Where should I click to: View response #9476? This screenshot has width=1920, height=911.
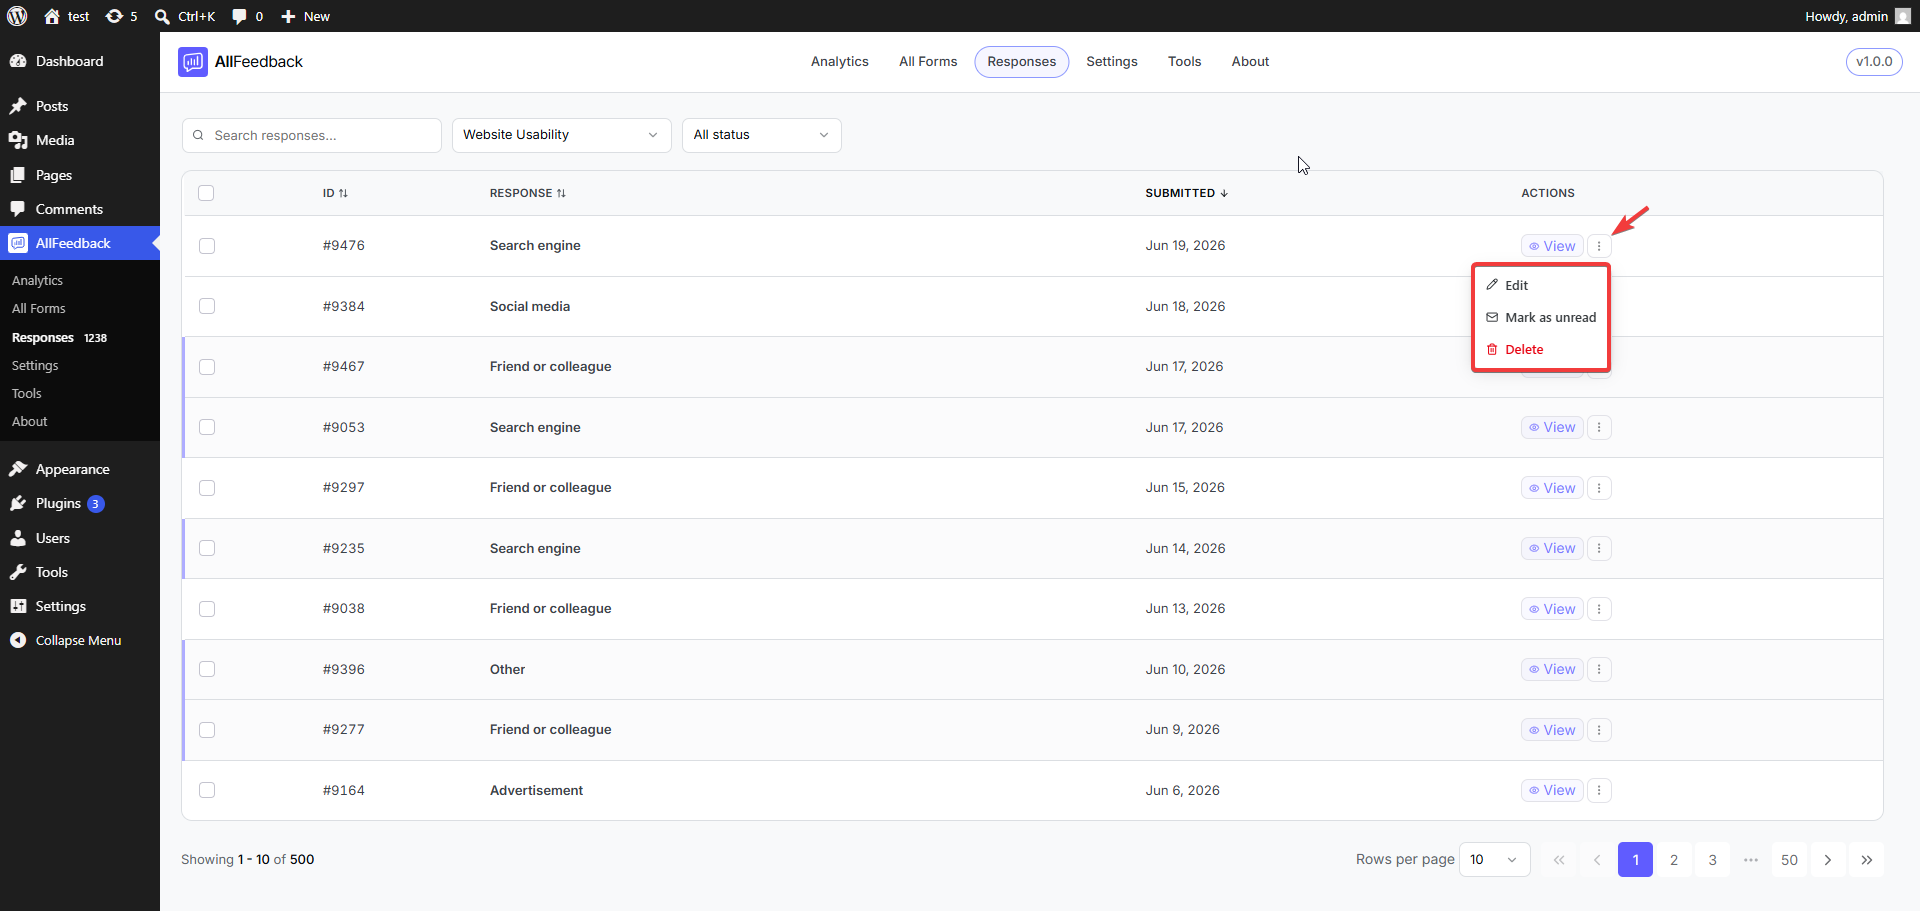1552,246
